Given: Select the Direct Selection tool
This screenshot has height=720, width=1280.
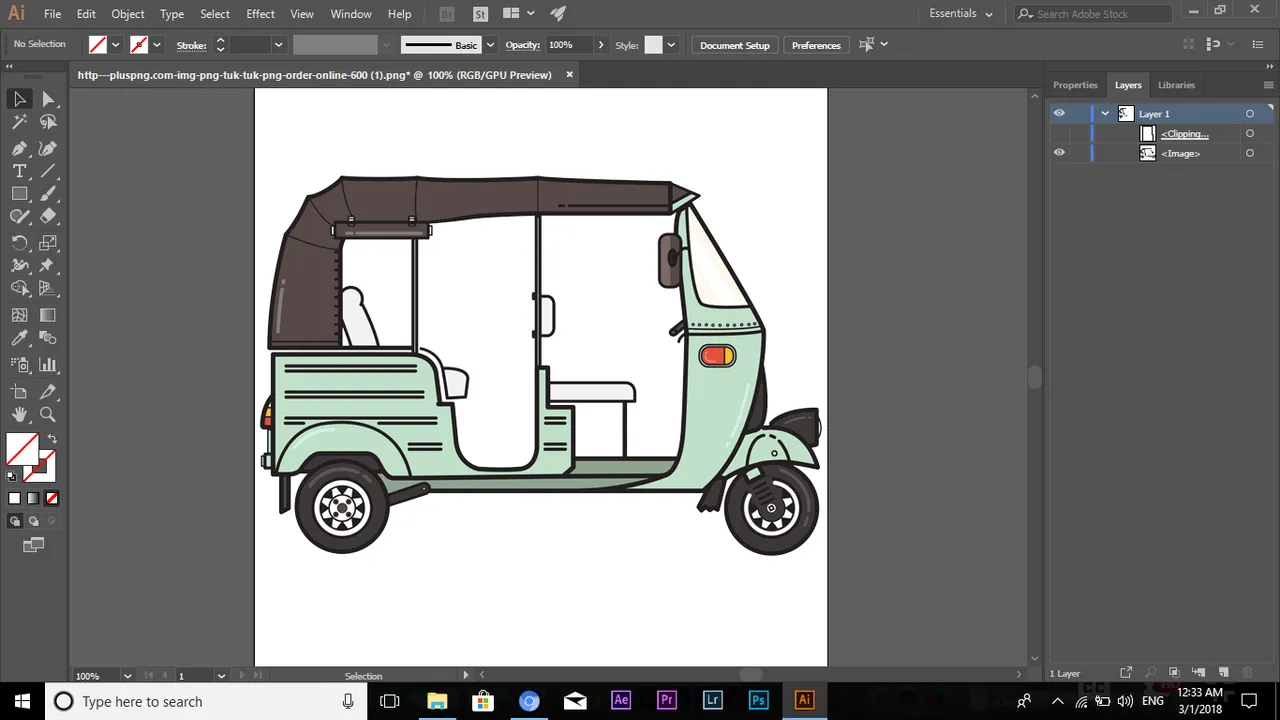Looking at the screenshot, I should 48,99.
